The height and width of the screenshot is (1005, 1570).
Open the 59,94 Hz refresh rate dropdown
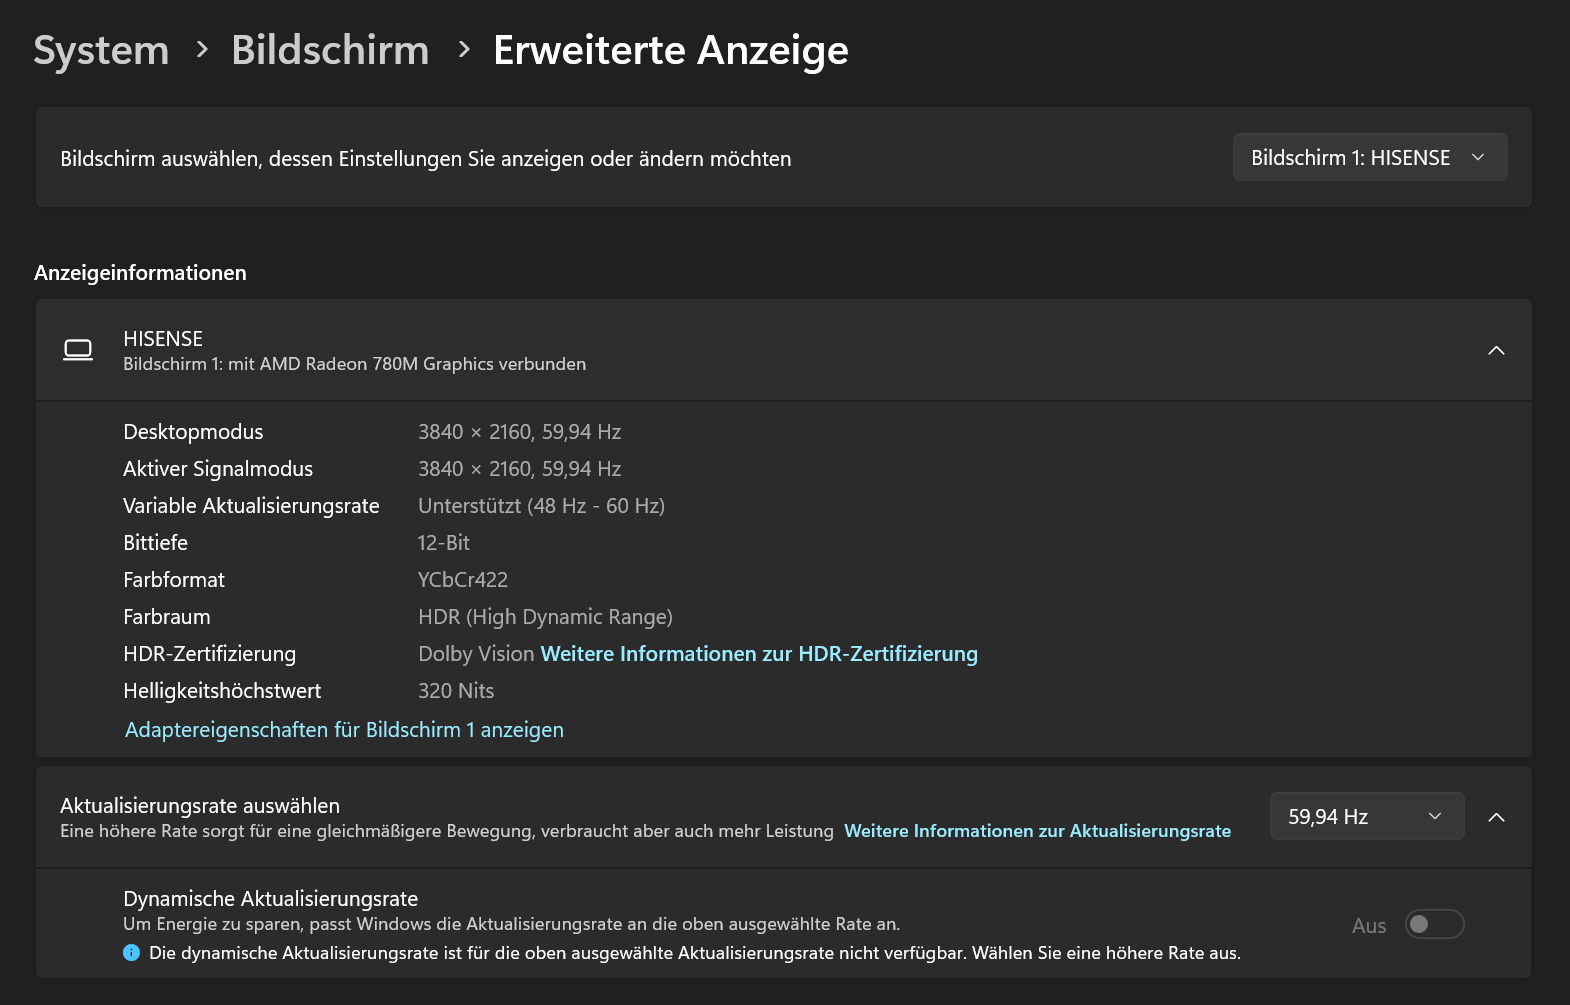coord(1366,817)
